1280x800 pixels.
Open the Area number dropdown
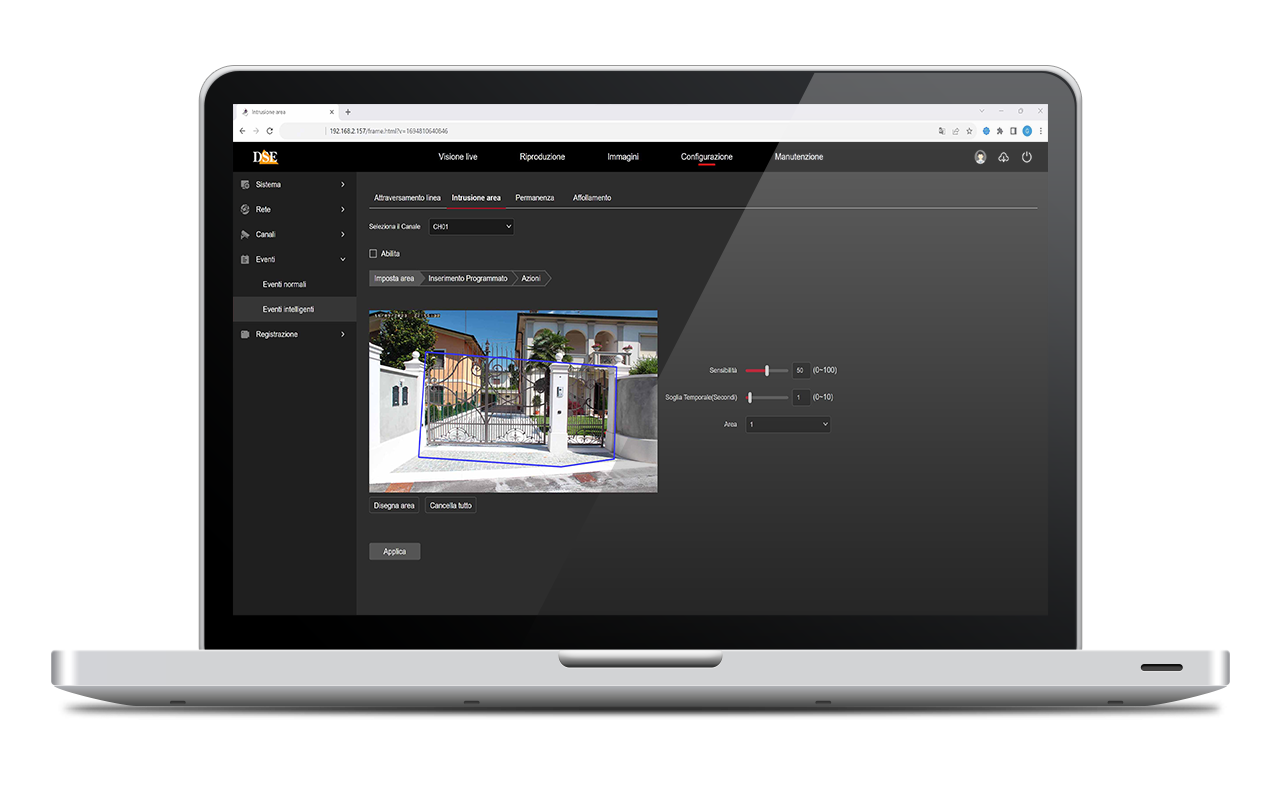tap(787, 424)
